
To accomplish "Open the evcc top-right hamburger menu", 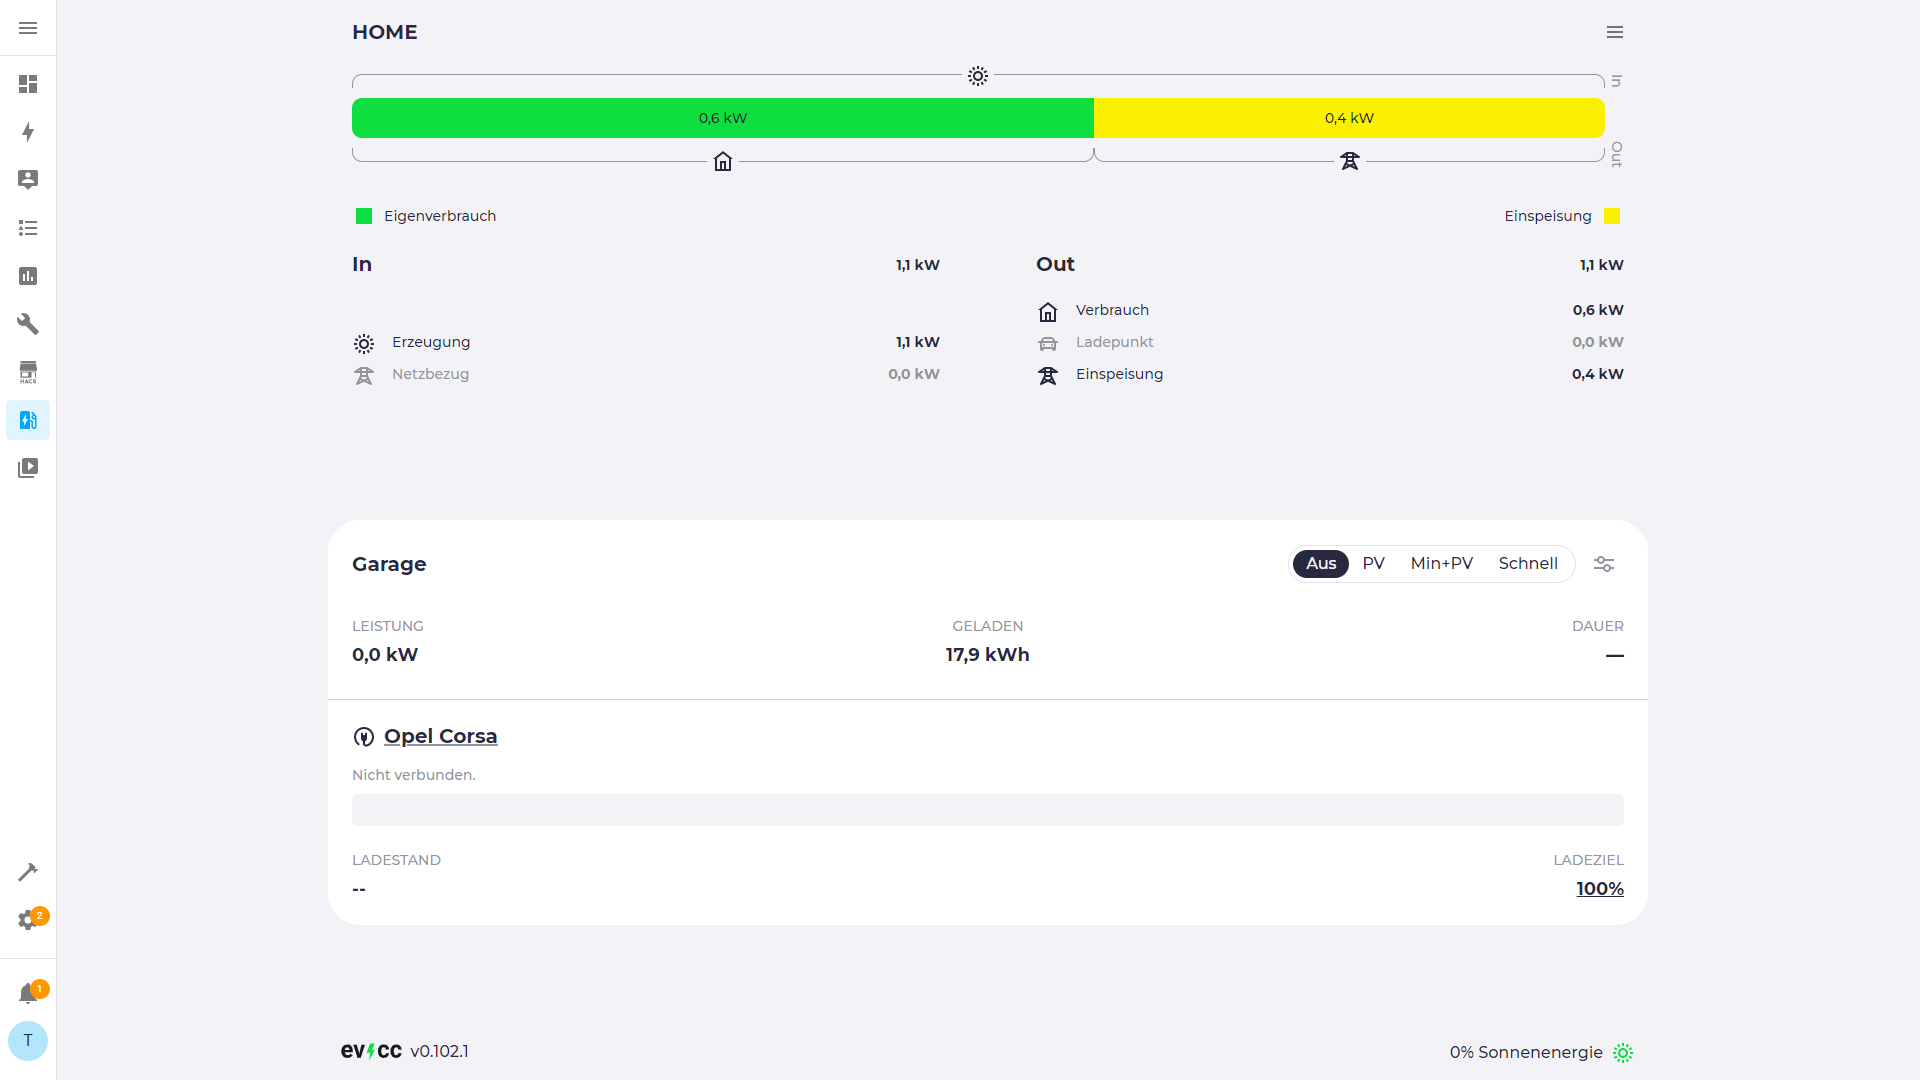I will click(x=1614, y=32).
